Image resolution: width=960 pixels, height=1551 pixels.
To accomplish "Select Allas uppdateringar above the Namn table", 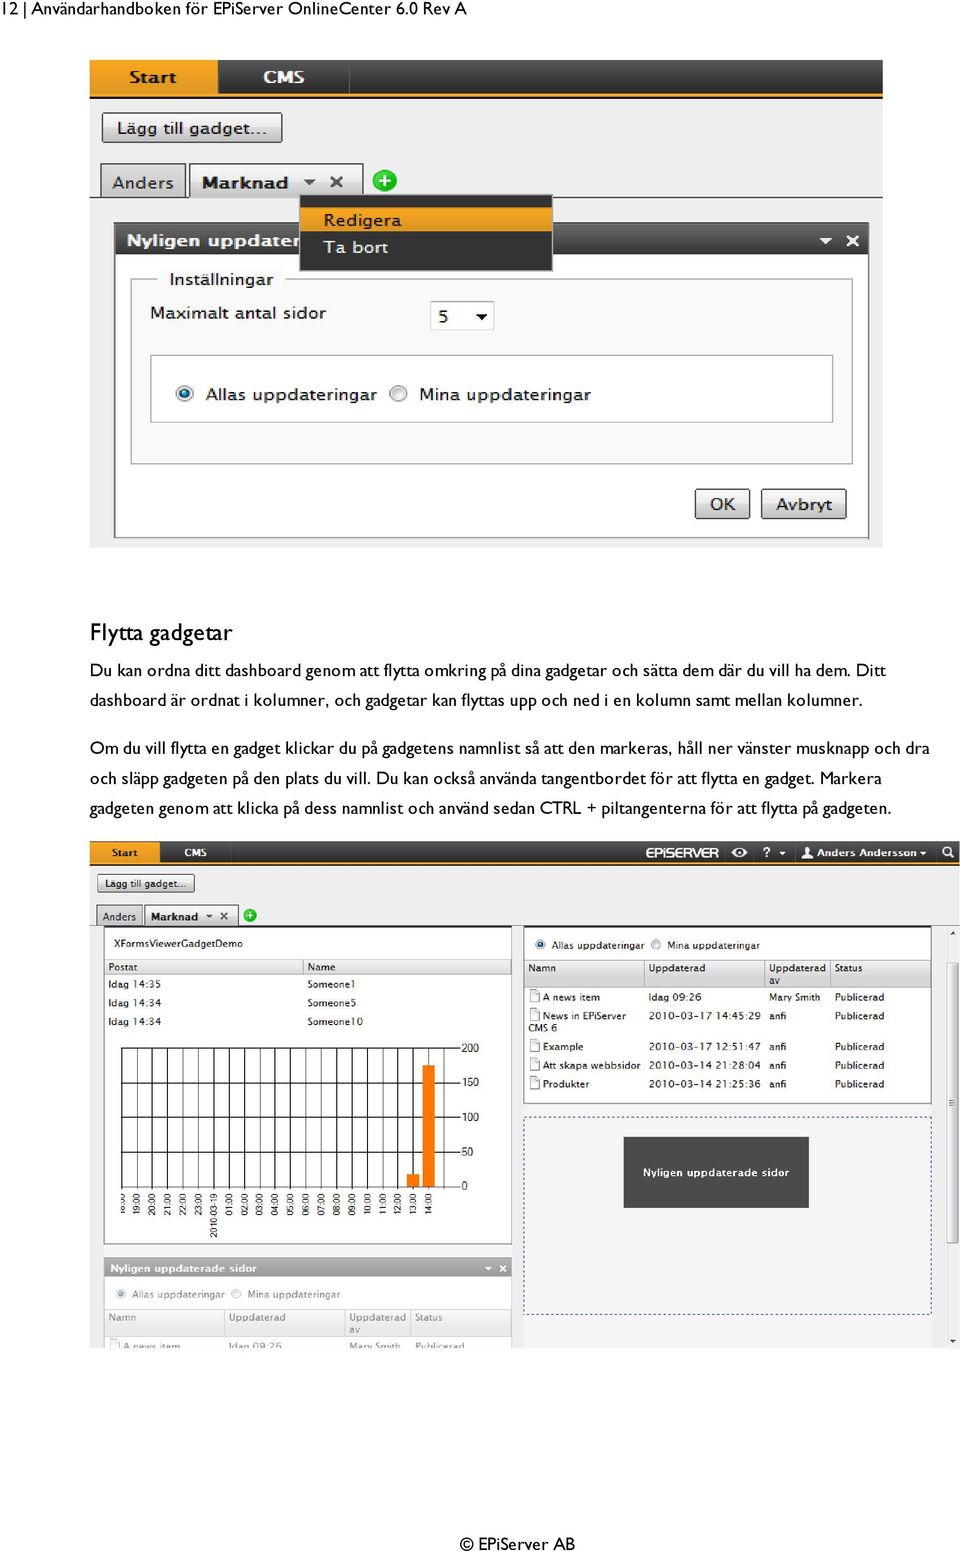I will click(x=540, y=945).
